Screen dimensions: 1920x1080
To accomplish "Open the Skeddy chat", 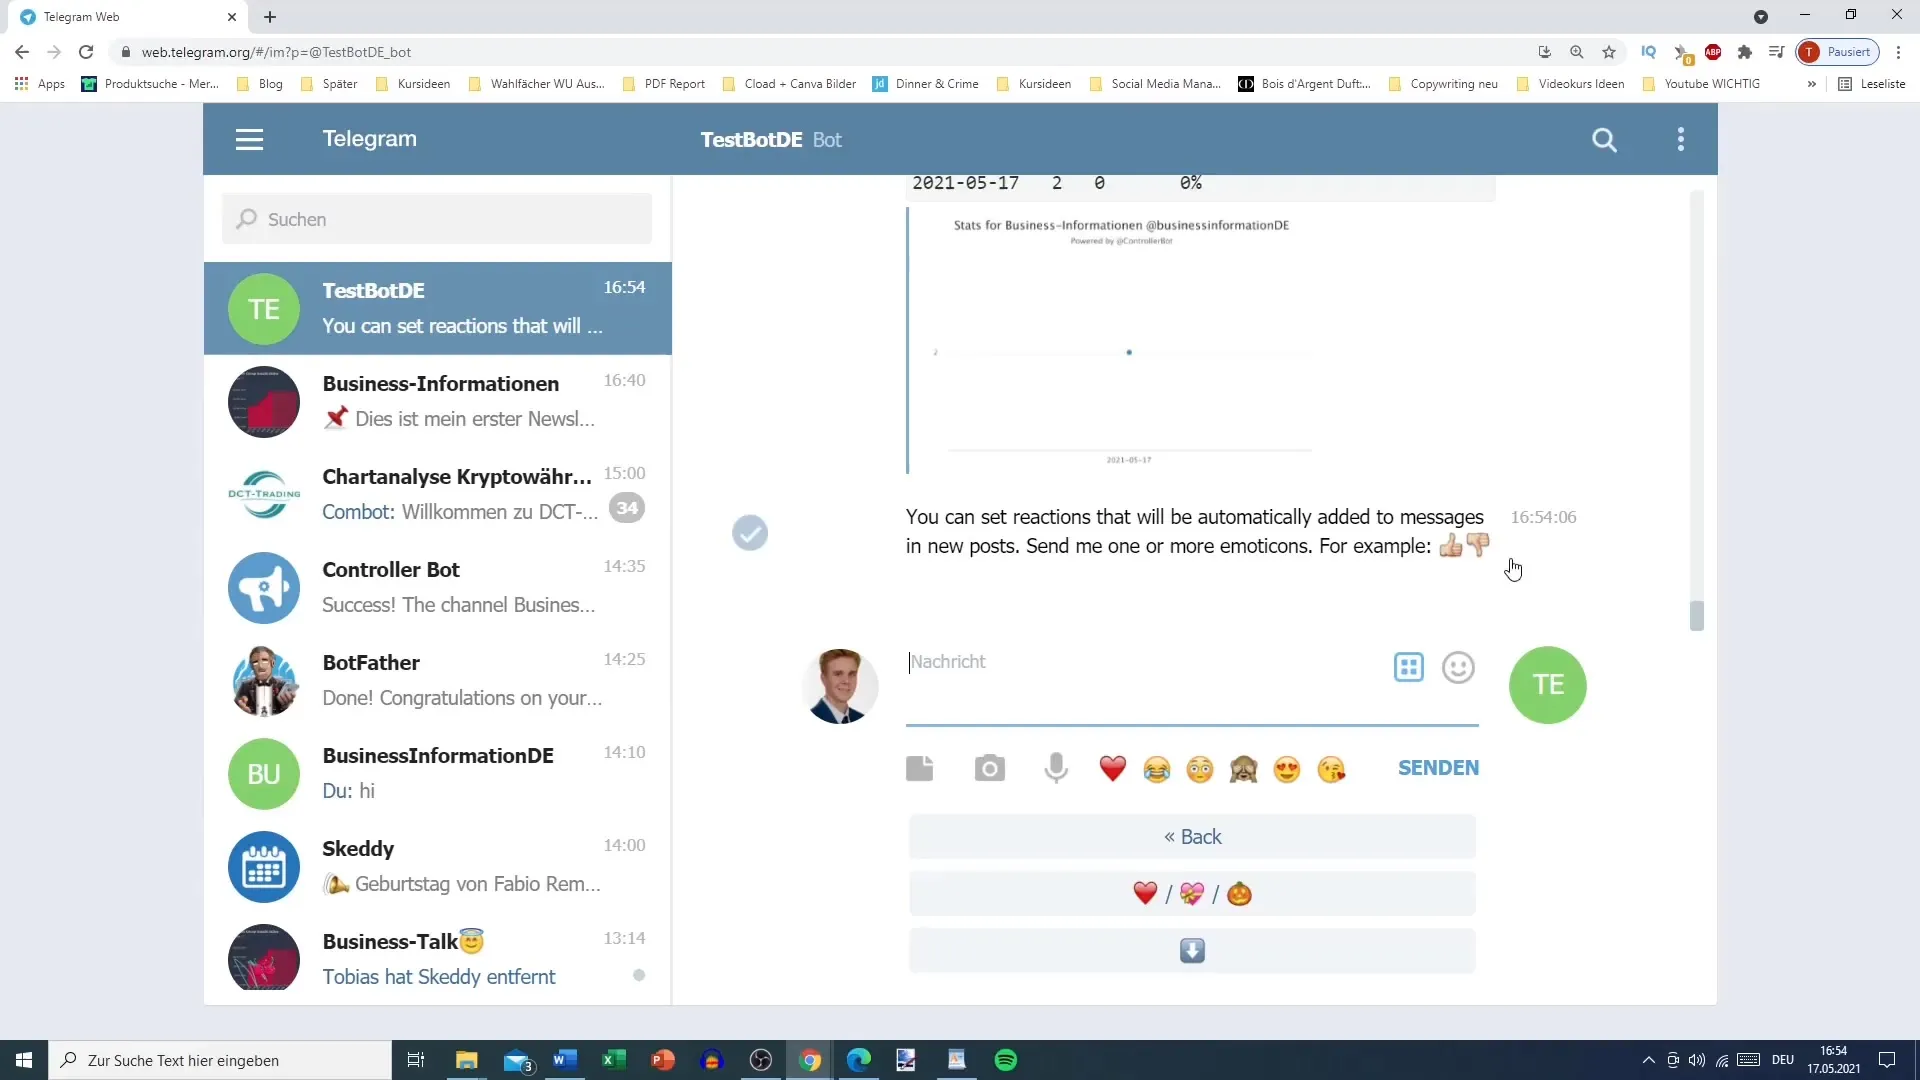I will tap(437, 867).
